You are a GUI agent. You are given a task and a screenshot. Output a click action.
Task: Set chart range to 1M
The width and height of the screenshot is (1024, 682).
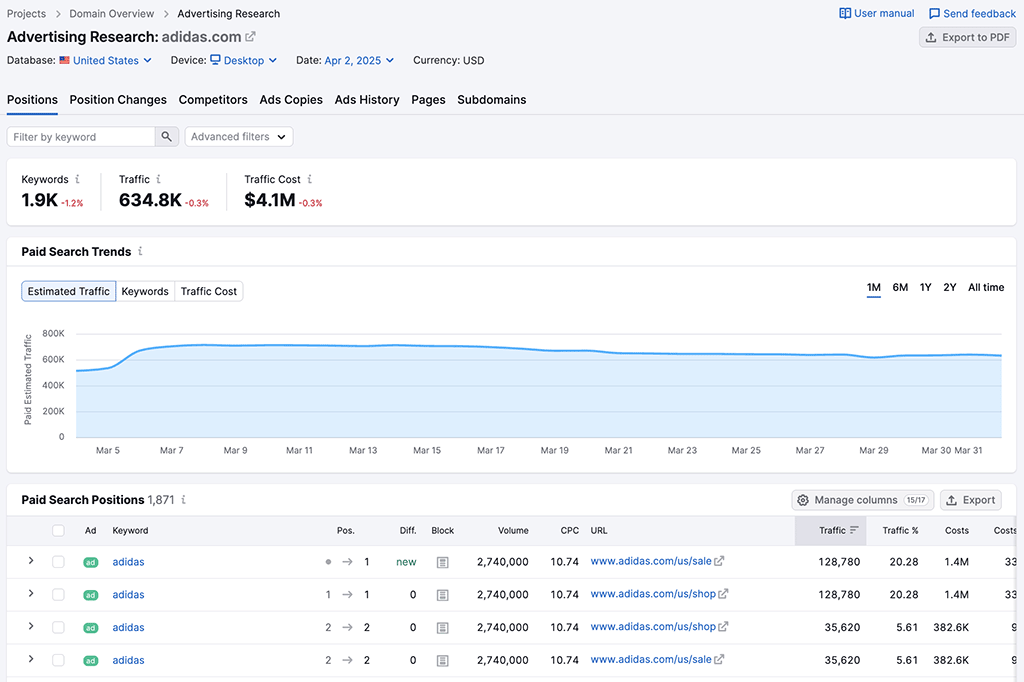tap(874, 287)
